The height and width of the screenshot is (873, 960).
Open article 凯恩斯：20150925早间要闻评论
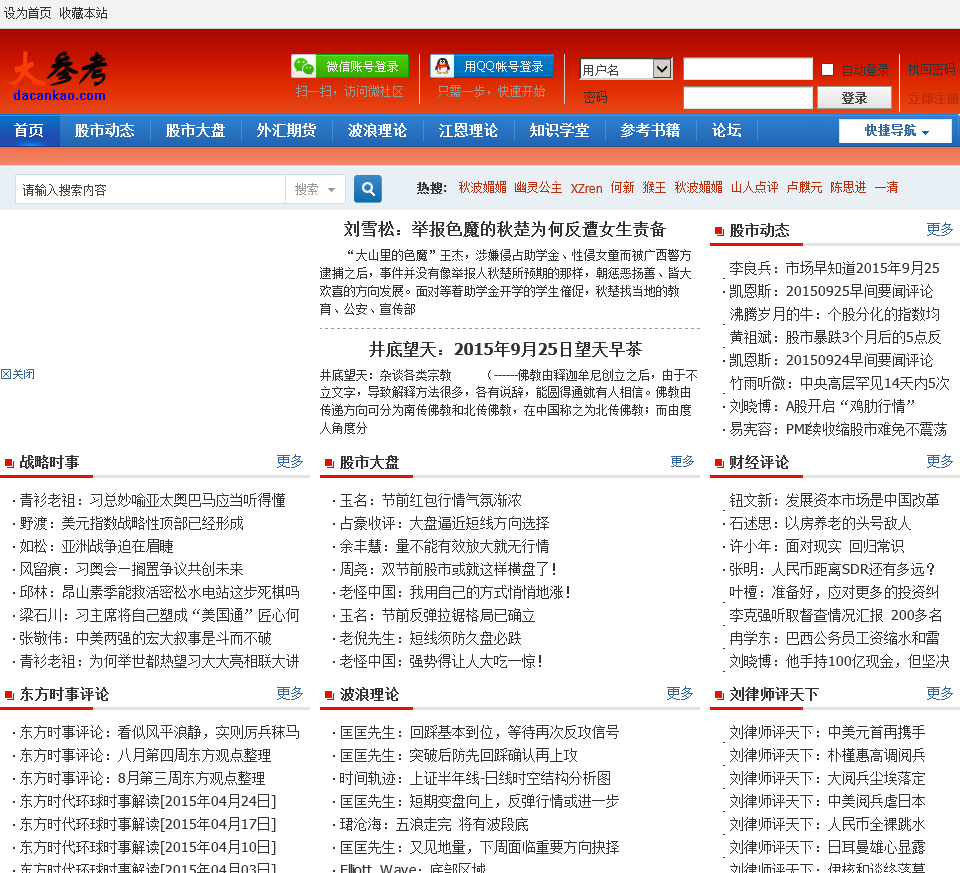tap(831, 291)
